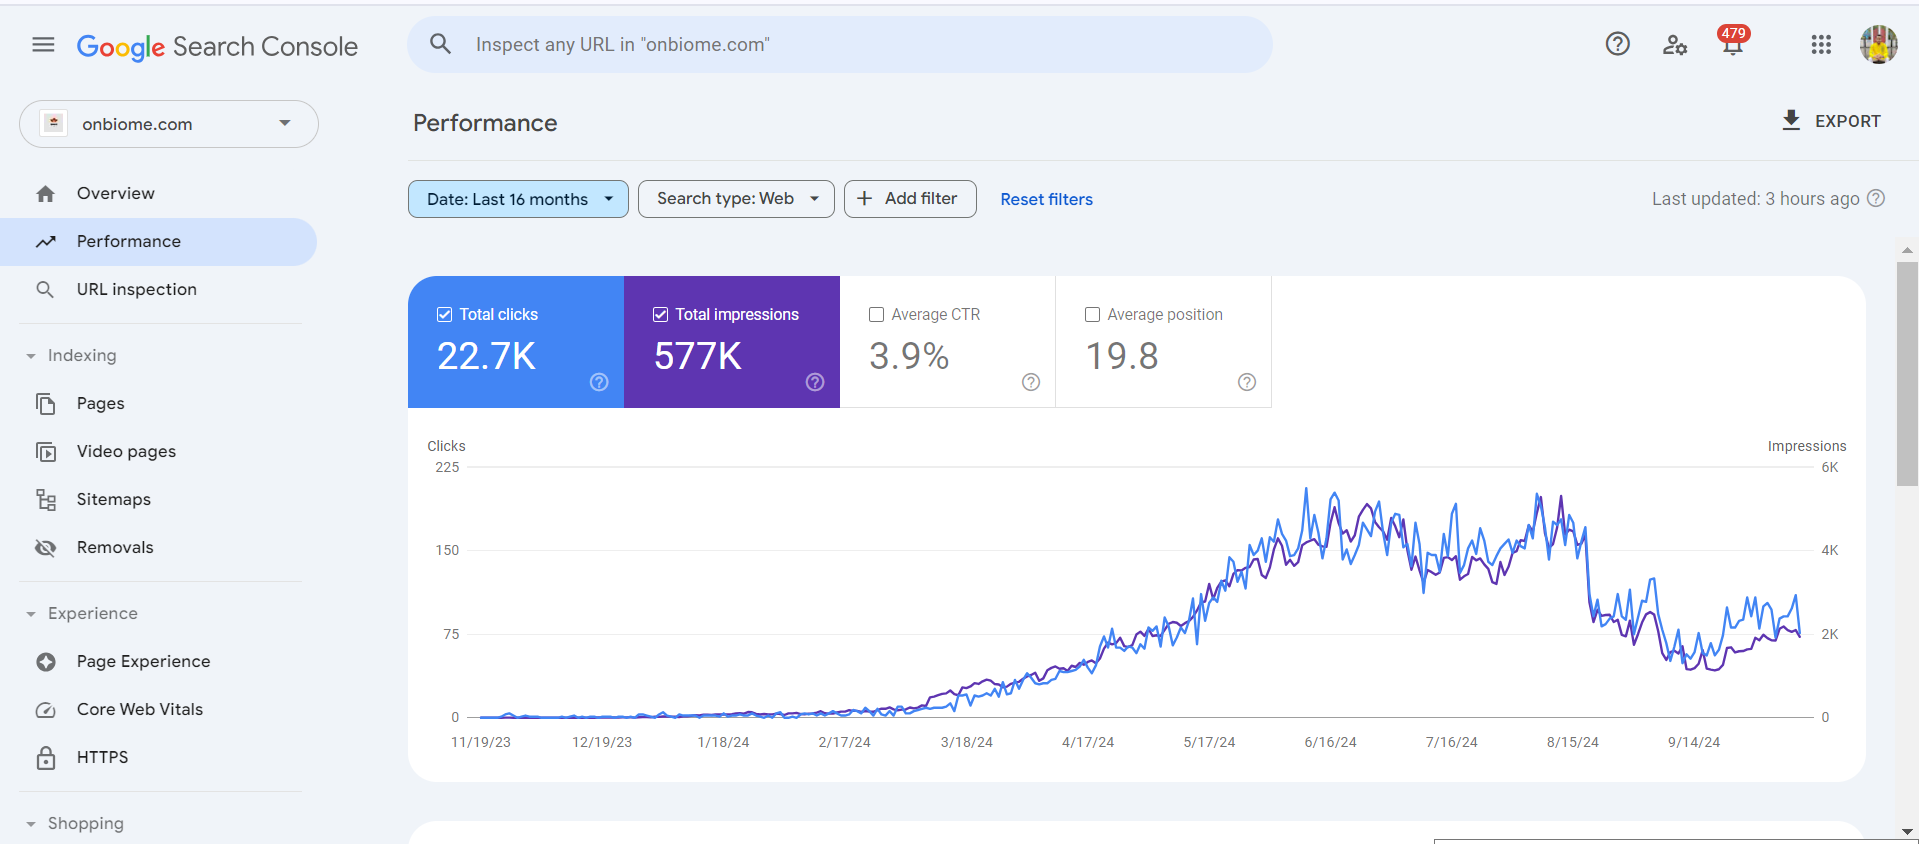Click the help question mark icon in header
Screen dimensions: 1919x844
tap(1617, 44)
